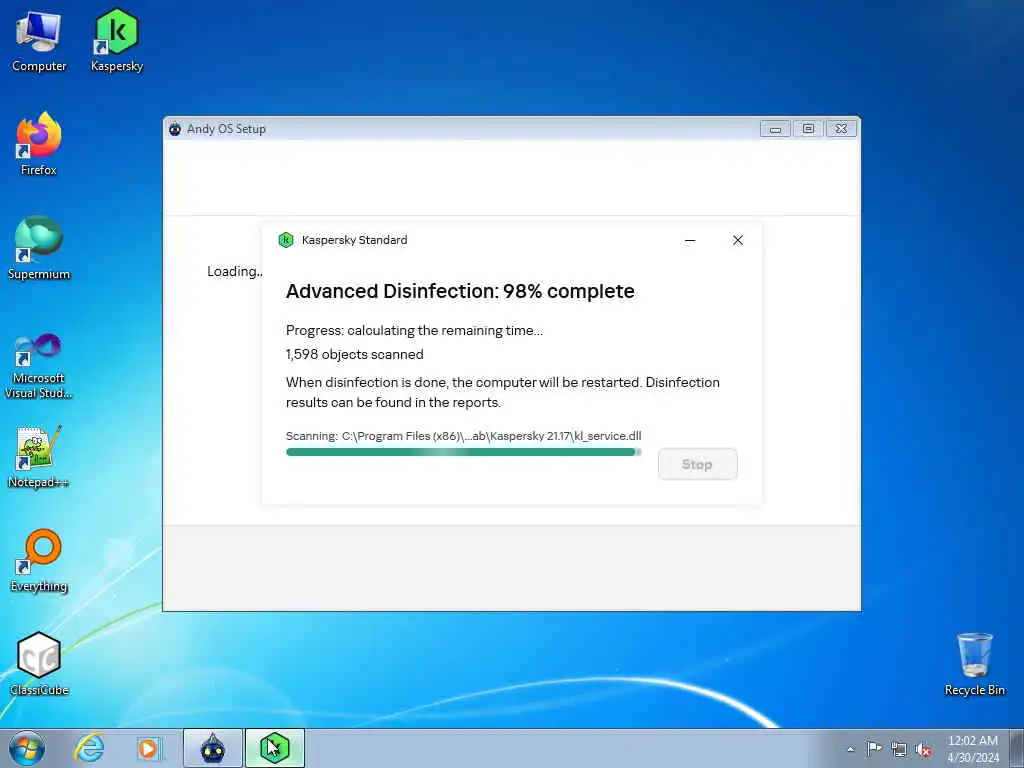The width and height of the screenshot is (1024, 768).
Task: Select the Microsoft Visual Studio shortcut
Action: tap(39, 366)
